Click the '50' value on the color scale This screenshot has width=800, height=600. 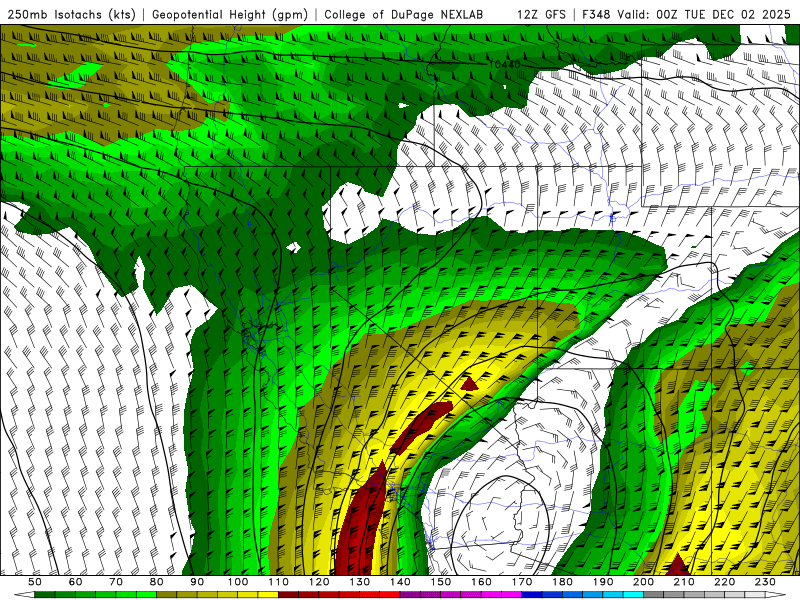tap(35, 582)
